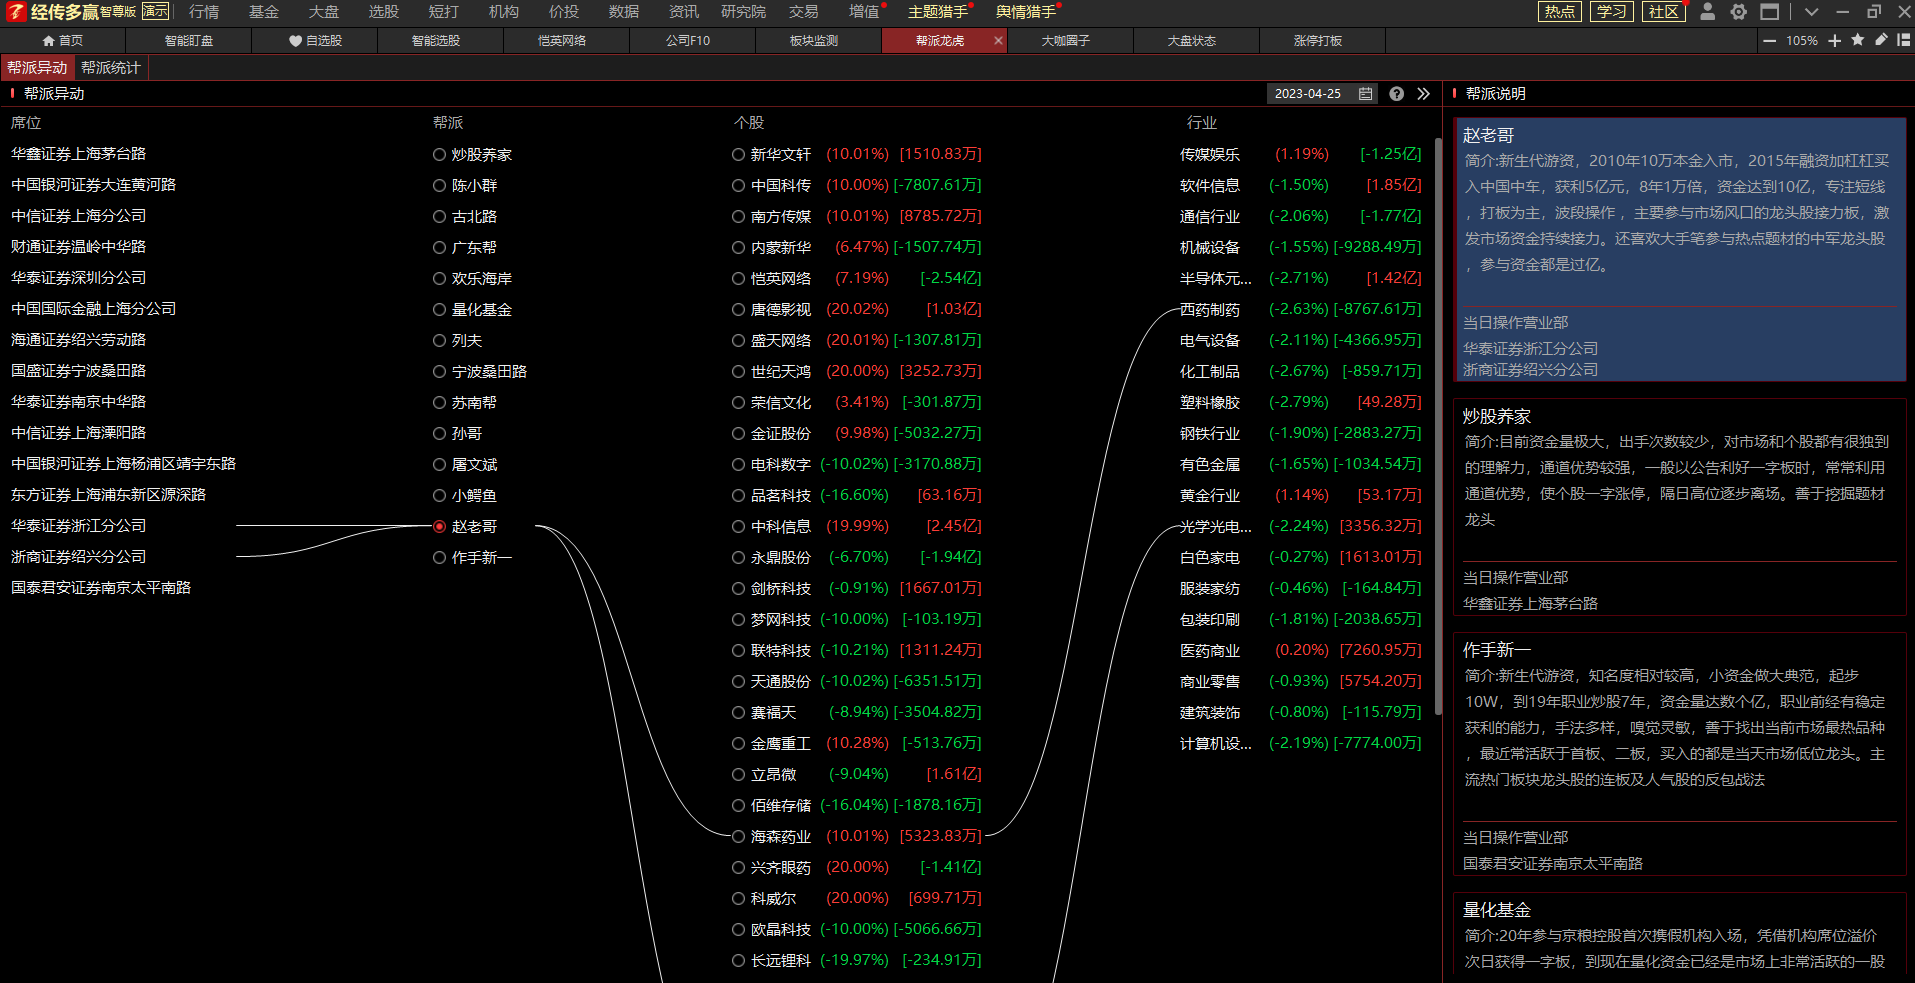Select radio button for stock 科威尔
1915x983 pixels.
pyautogui.click(x=738, y=898)
